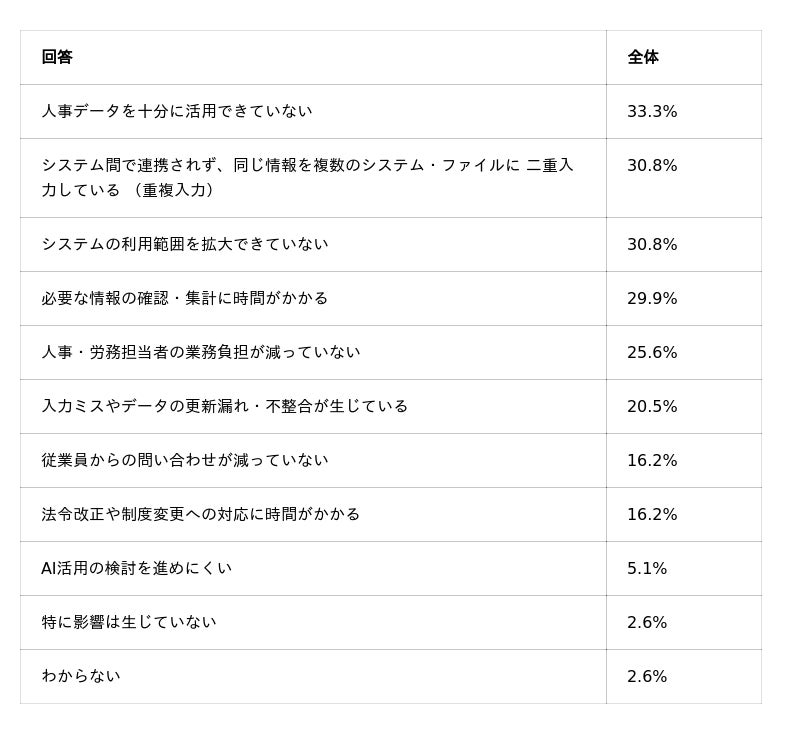Click the 25.6% value cell
800x734 pixels.
[652, 352]
